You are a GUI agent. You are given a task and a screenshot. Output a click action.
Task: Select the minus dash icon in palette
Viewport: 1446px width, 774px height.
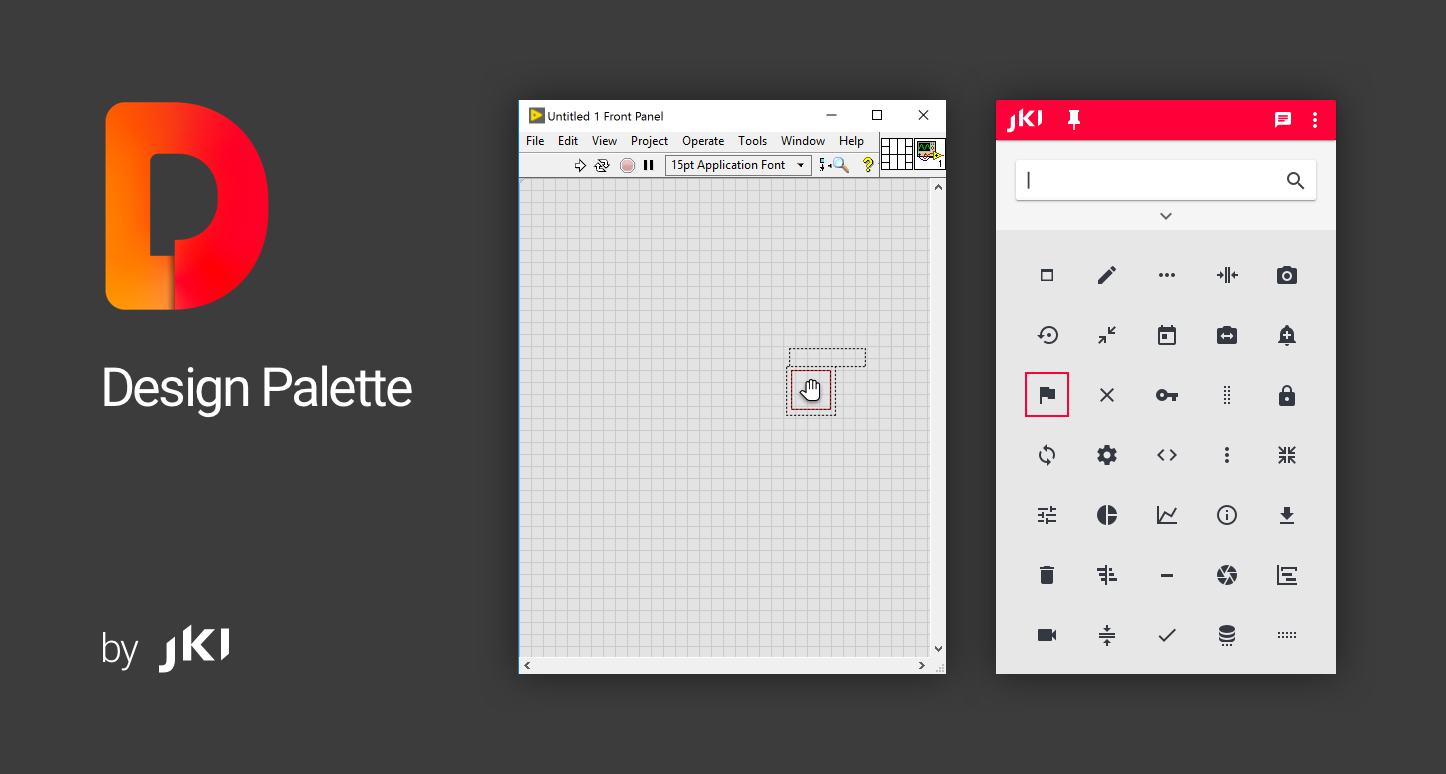pyautogui.click(x=1167, y=575)
